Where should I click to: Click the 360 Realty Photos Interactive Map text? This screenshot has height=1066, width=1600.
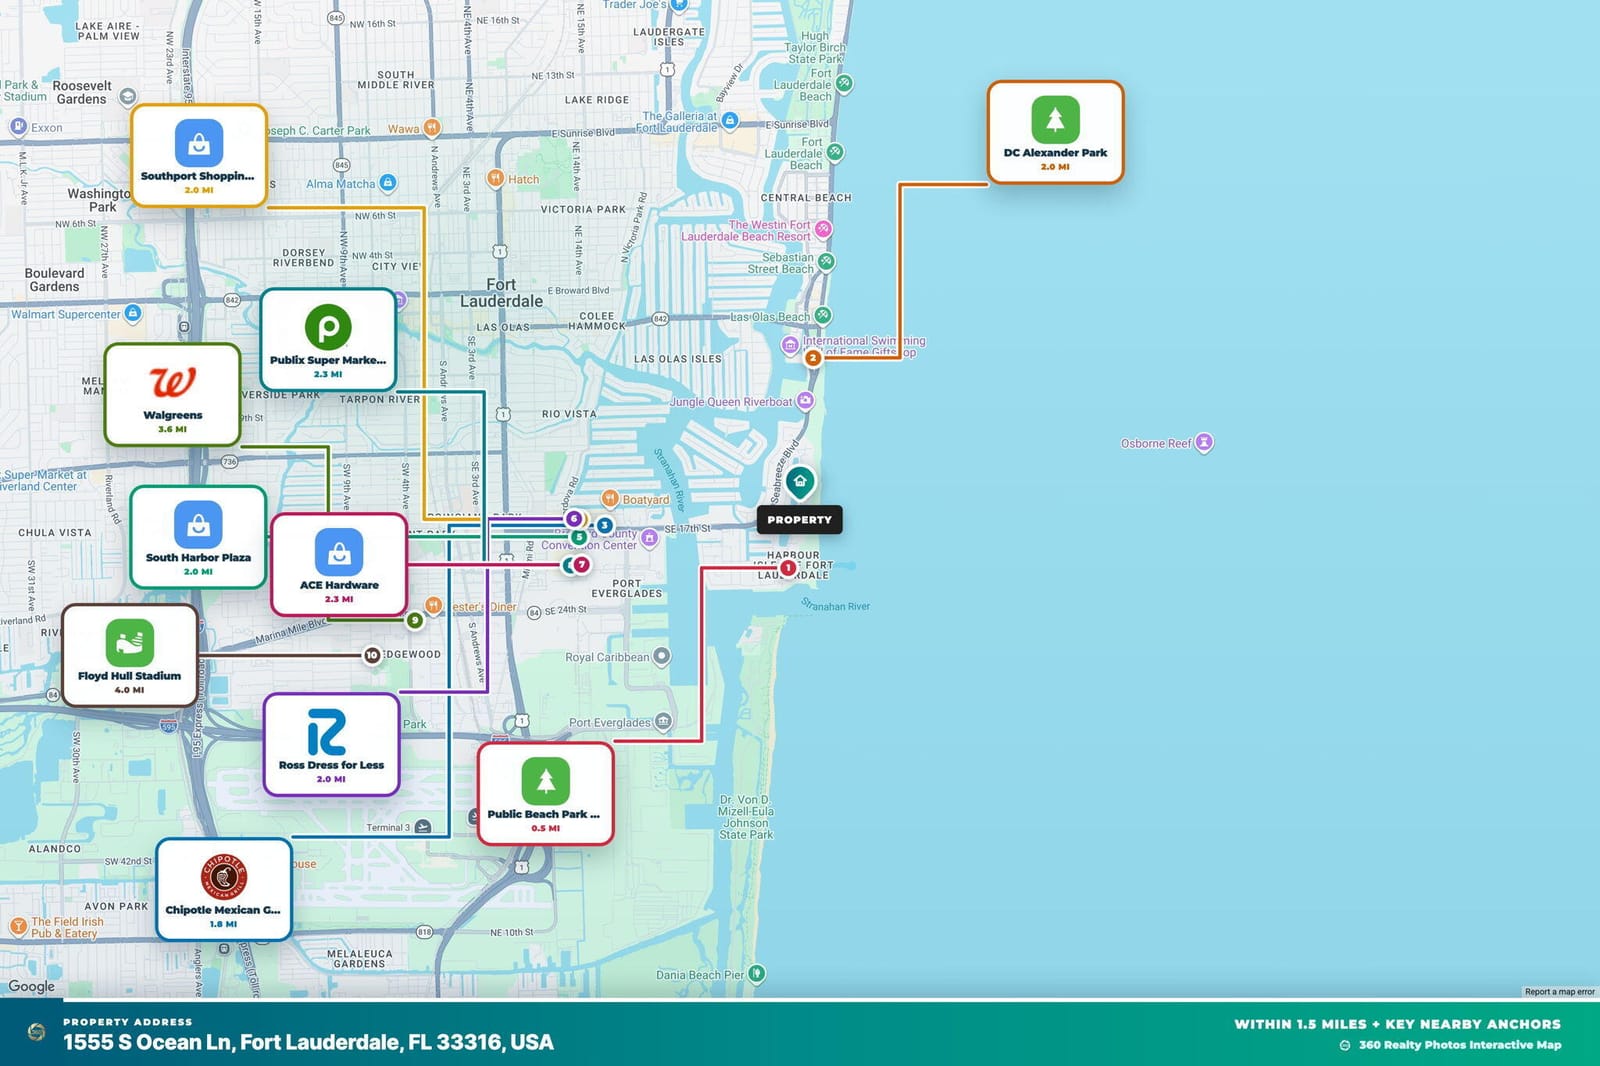[x=1459, y=1045]
